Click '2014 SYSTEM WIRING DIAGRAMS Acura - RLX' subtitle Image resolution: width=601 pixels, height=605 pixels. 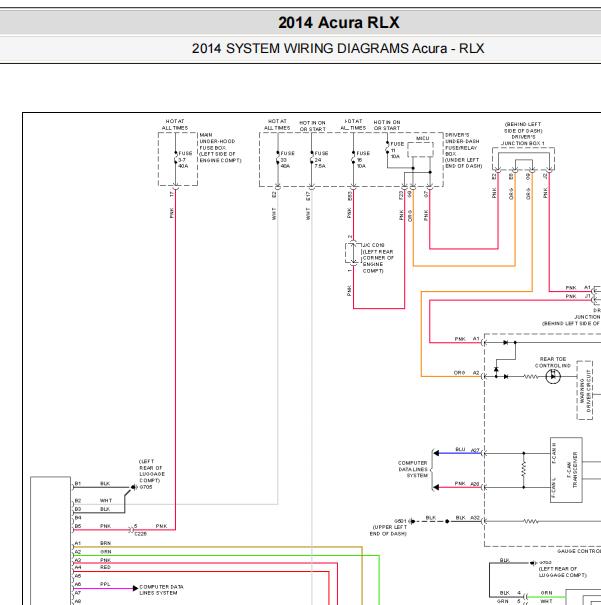(338, 49)
